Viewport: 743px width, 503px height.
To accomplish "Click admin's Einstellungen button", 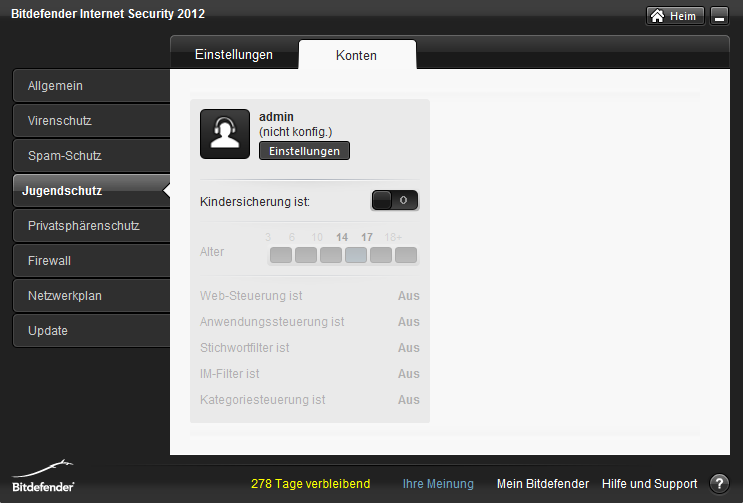I will pyautogui.click(x=304, y=151).
